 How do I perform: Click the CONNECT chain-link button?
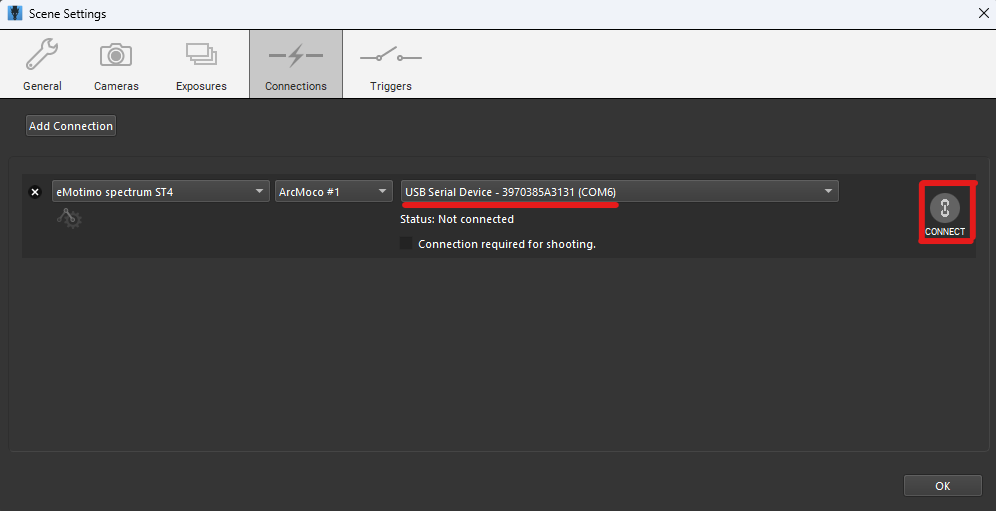pyautogui.click(x=945, y=214)
